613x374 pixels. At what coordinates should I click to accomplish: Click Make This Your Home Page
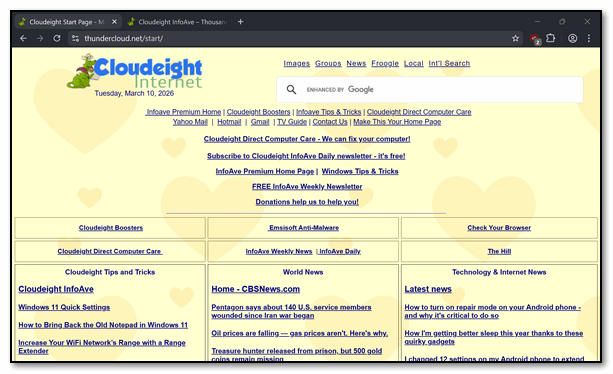[x=397, y=122]
